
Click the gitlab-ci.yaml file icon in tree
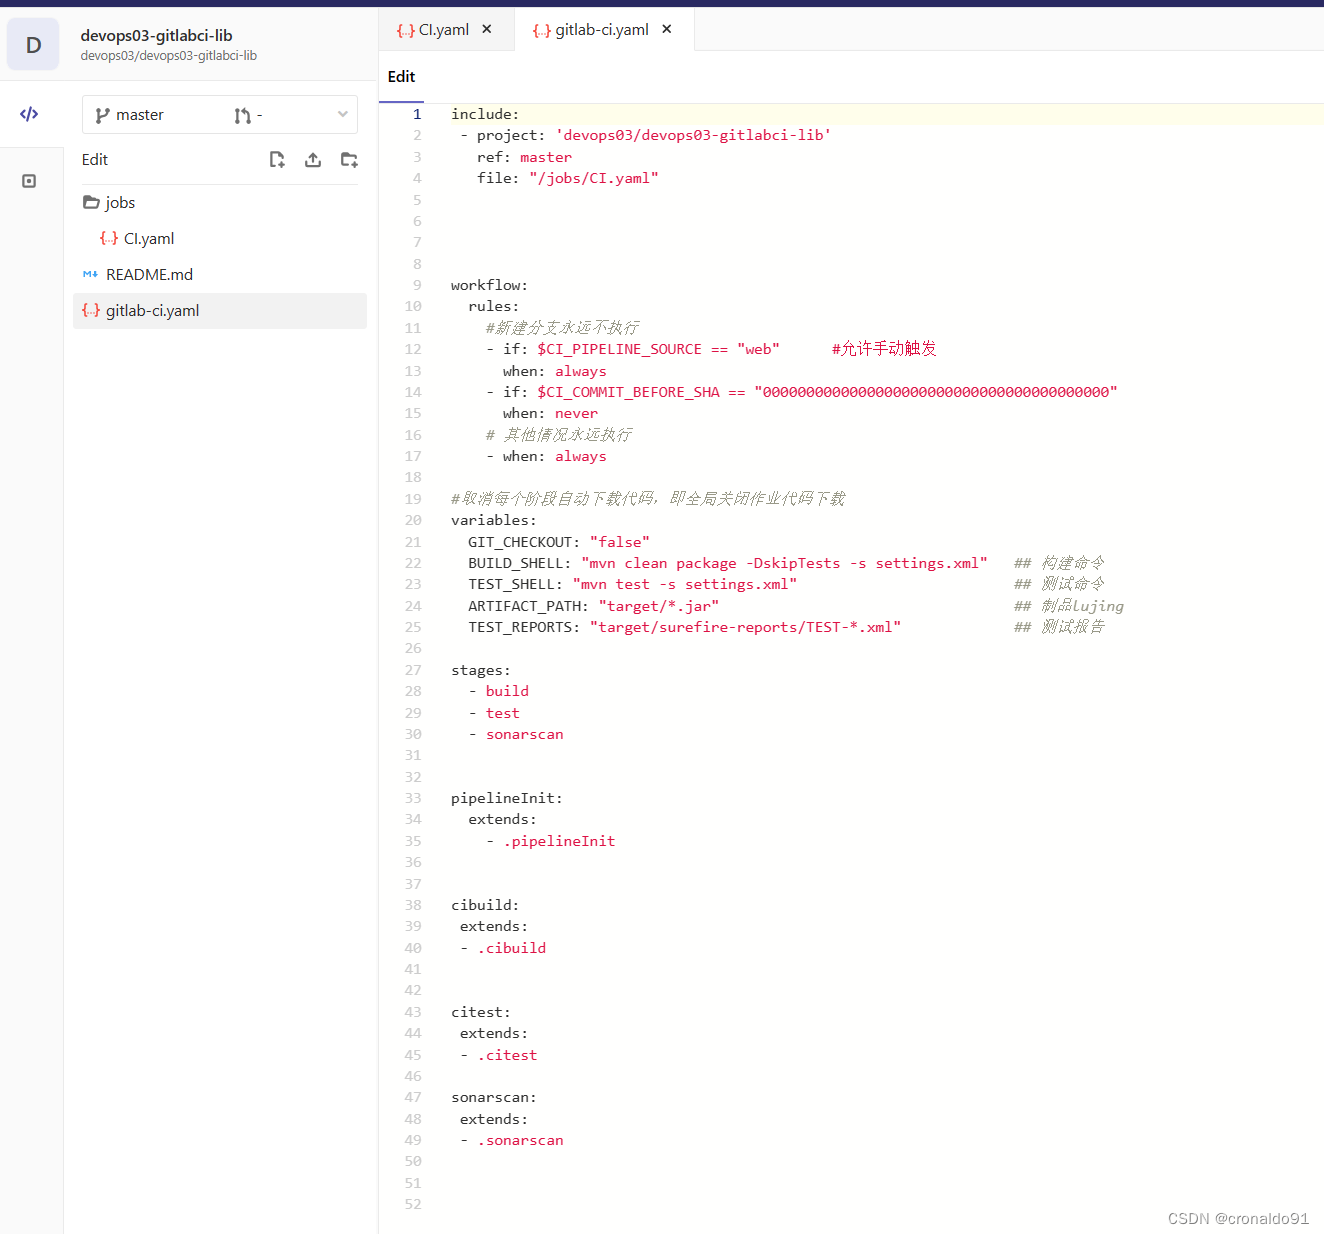click(x=91, y=310)
